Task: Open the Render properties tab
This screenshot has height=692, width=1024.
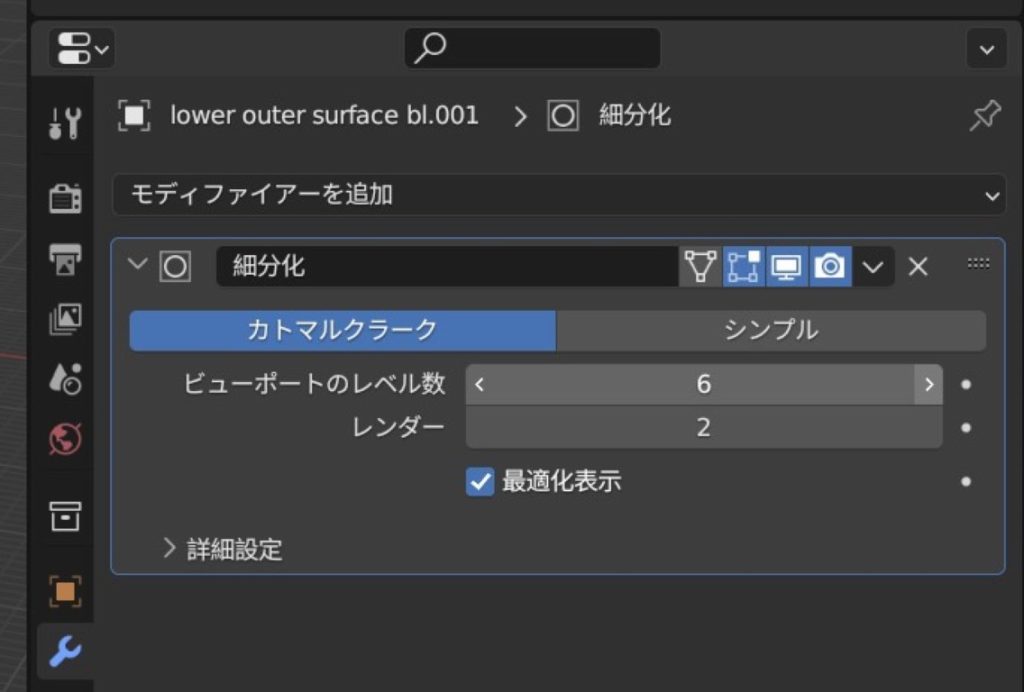Action: (65, 198)
